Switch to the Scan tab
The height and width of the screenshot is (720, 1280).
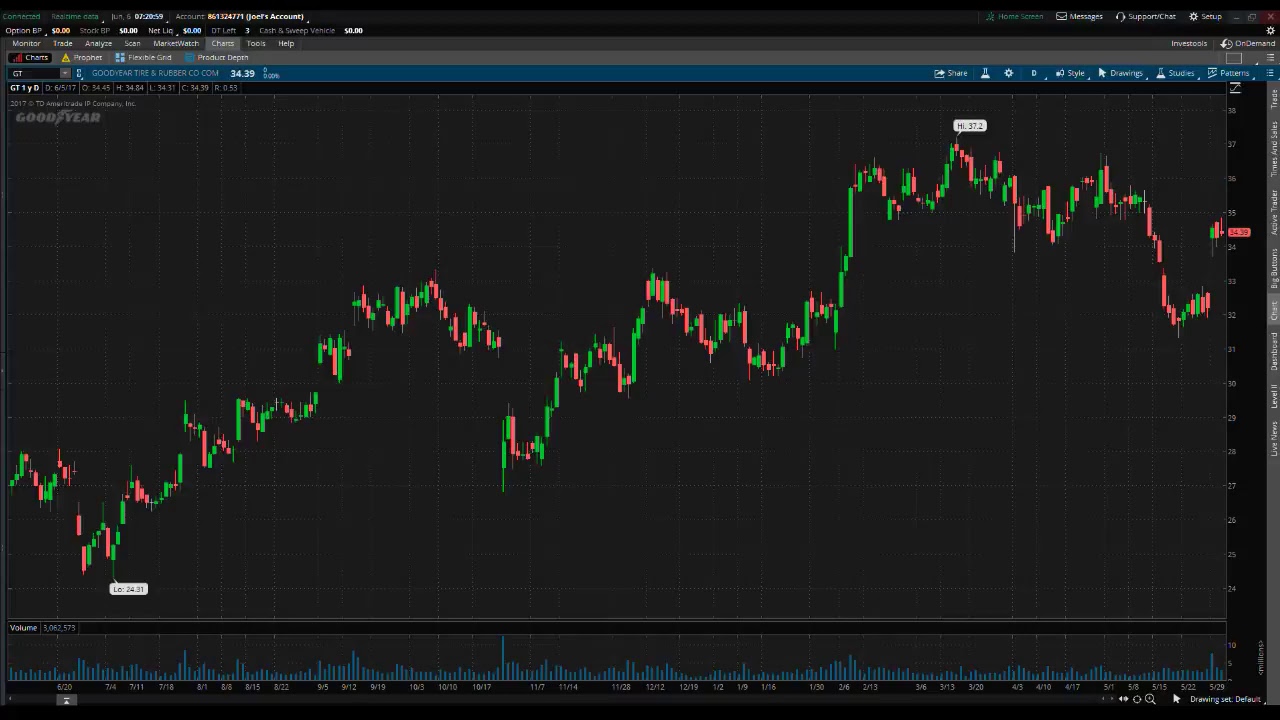132,43
